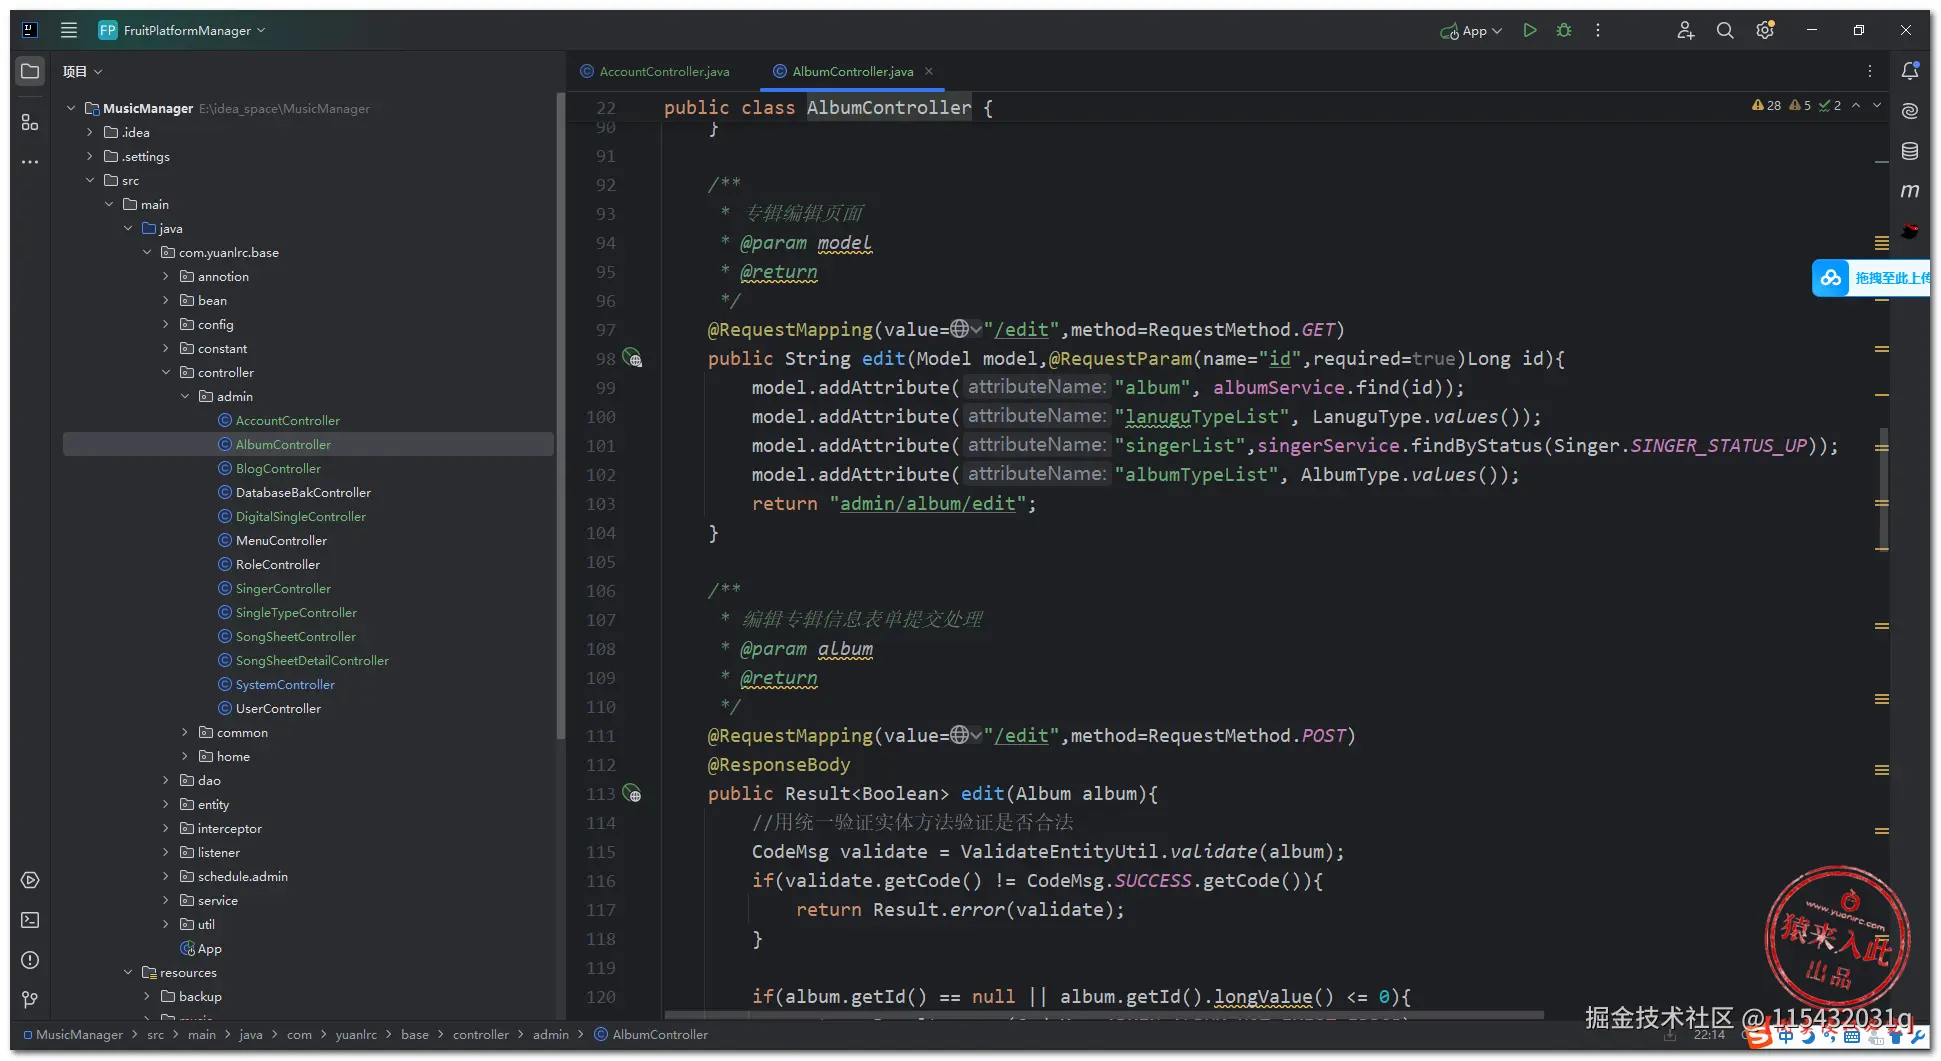The height and width of the screenshot is (1061, 1941).
Task: Open the Services tool window
Action: (30, 880)
